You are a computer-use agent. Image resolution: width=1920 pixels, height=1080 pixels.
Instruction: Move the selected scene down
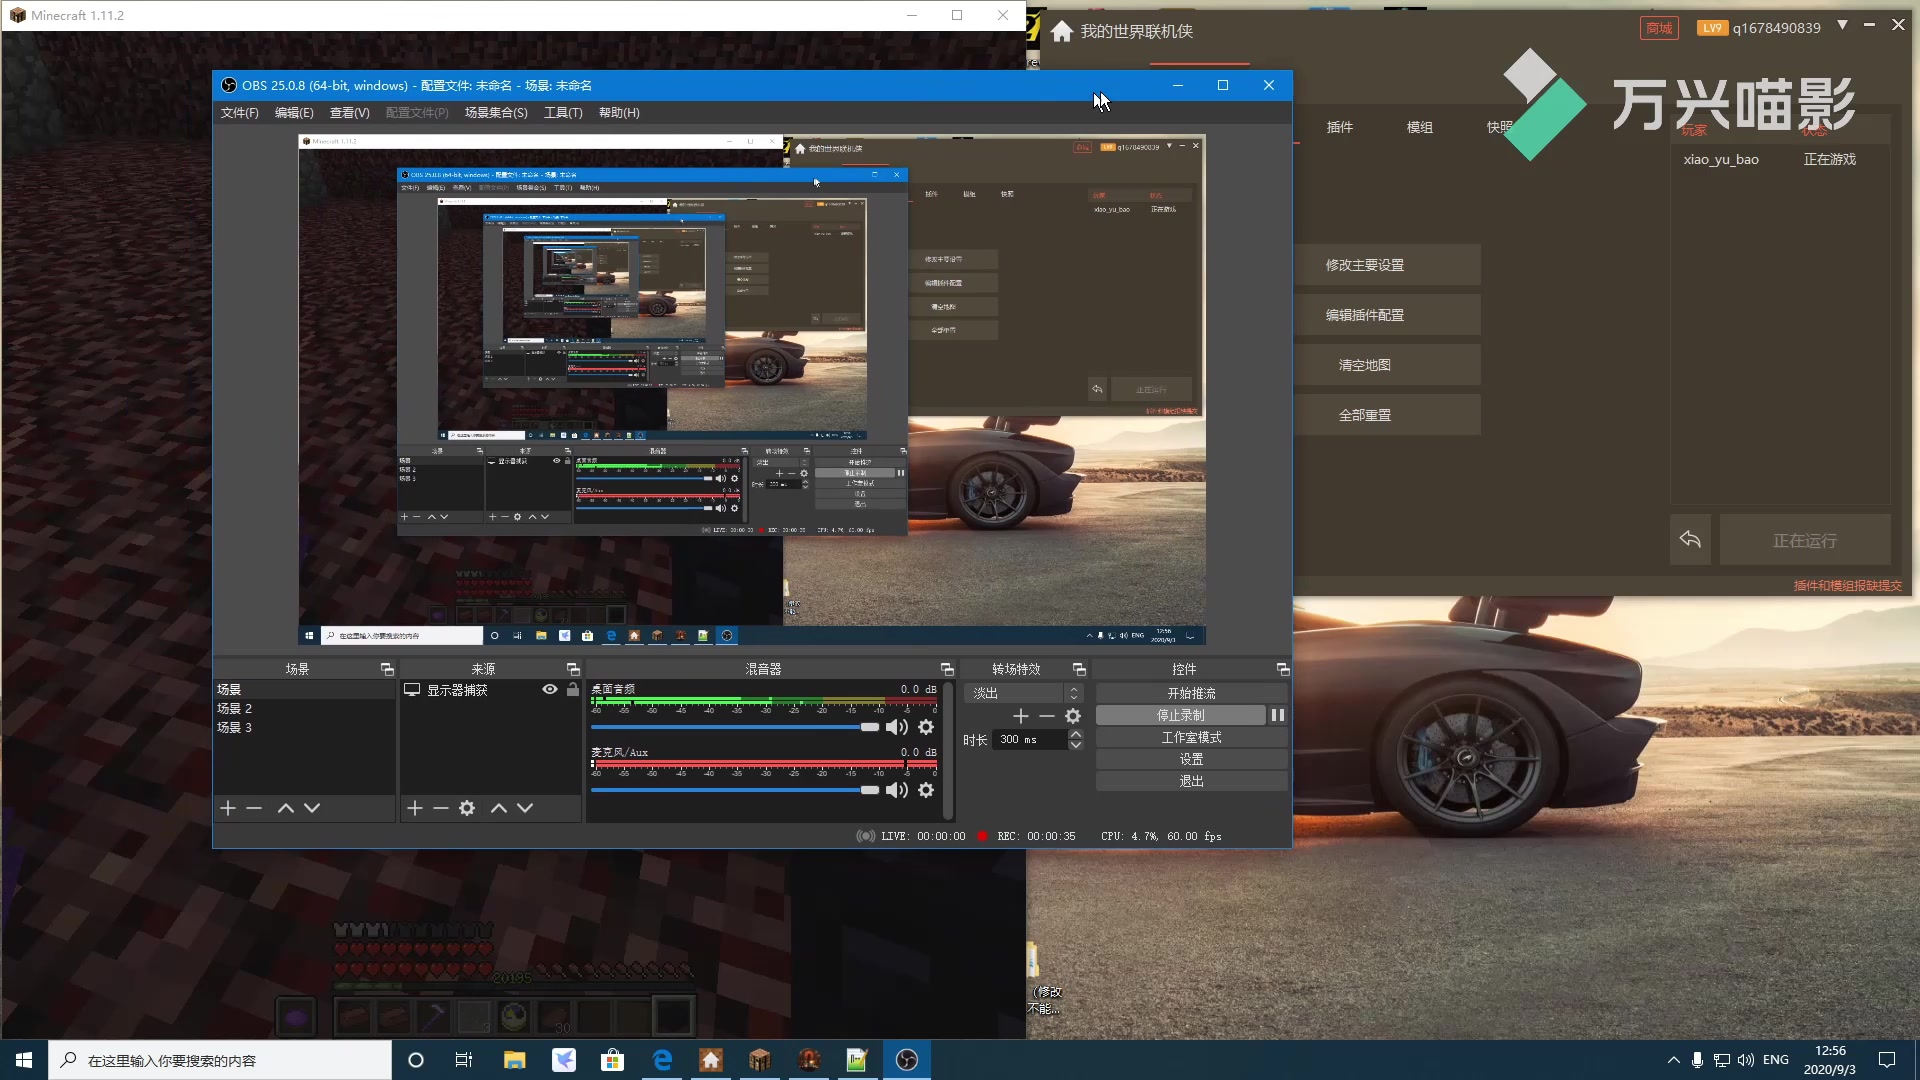click(312, 808)
